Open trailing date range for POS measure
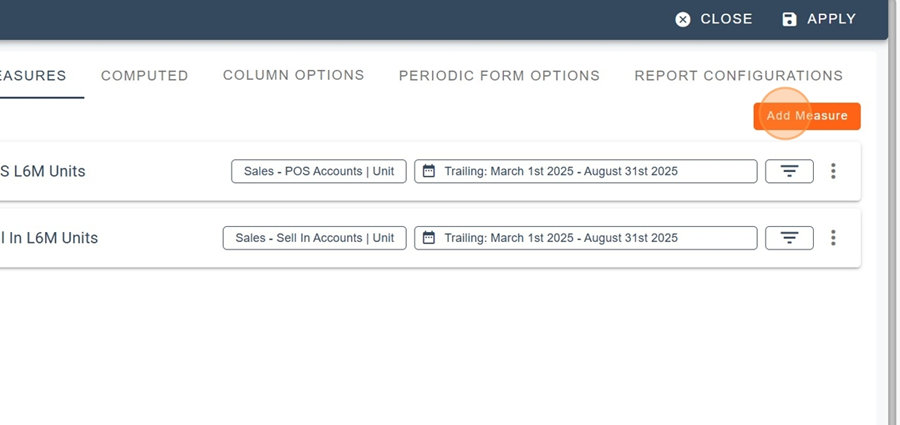Screen dimensions: 900x425 coord(585,171)
